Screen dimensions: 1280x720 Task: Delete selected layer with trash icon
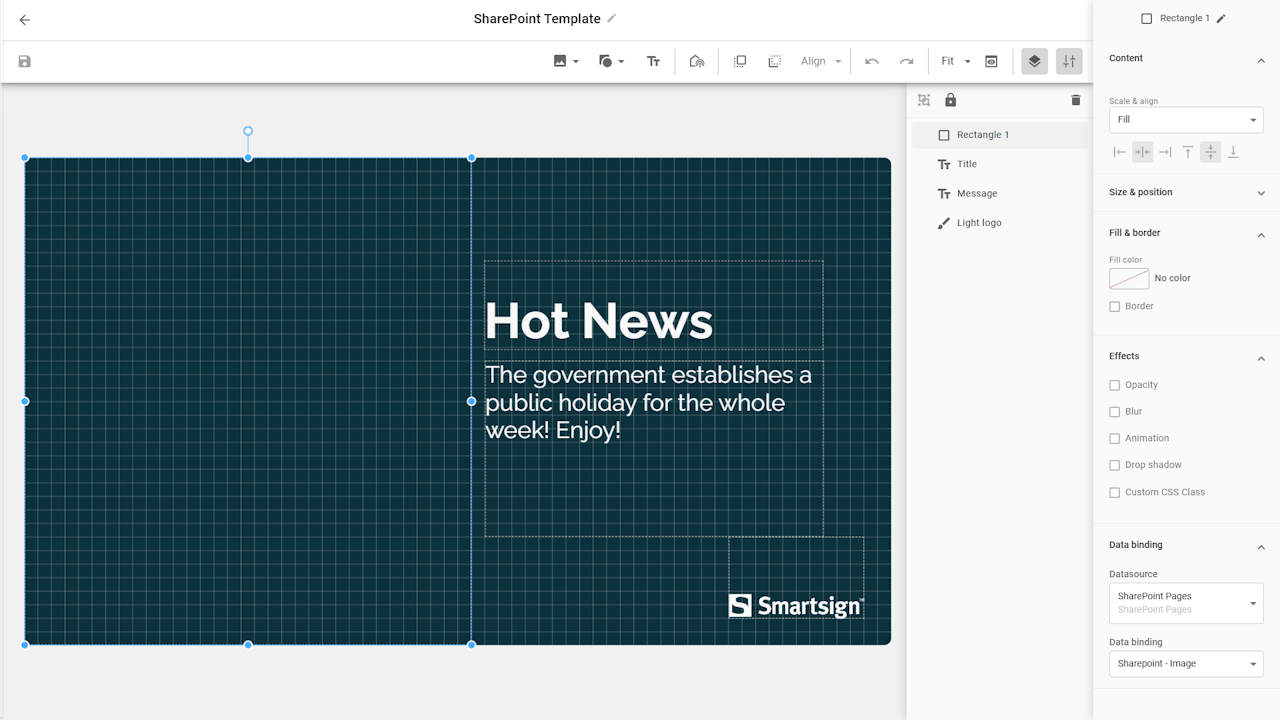coord(1076,100)
